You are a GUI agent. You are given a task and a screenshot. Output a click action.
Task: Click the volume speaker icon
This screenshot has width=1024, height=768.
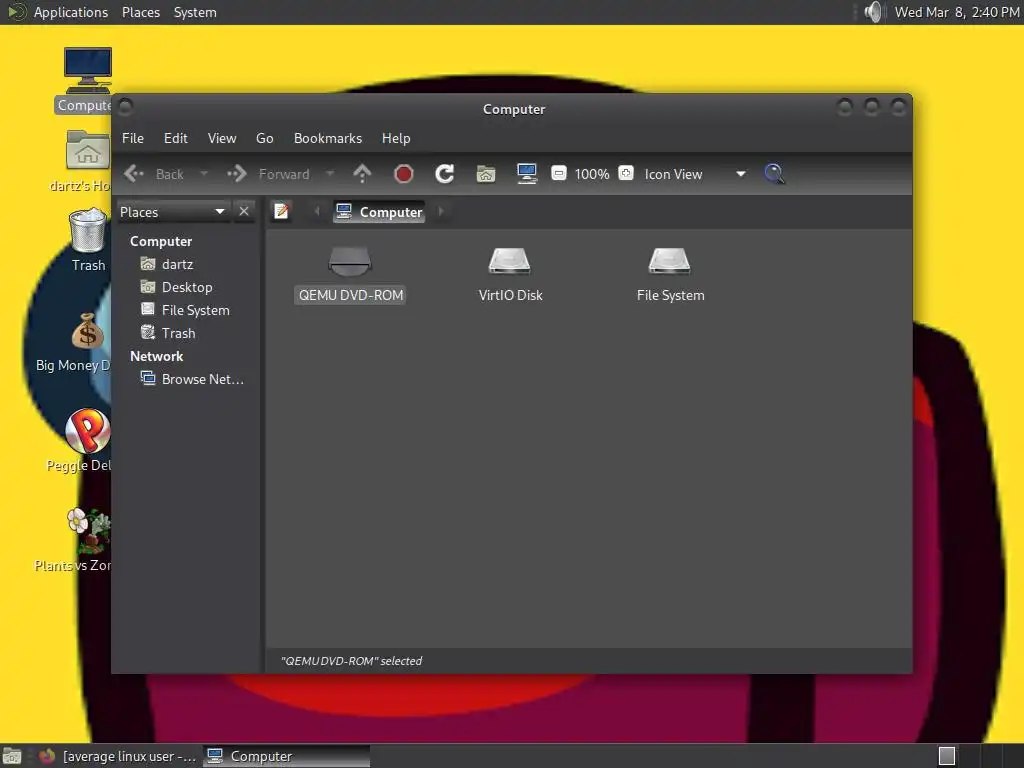click(873, 12)
